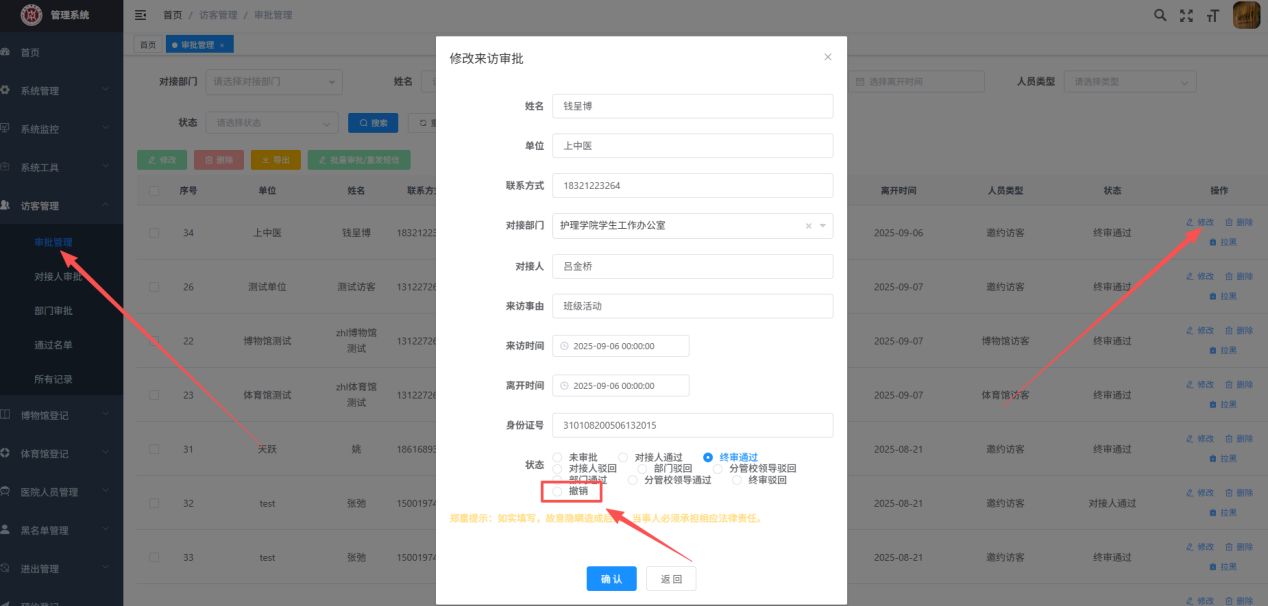Select the 未审批 status radio button
The image size is (1268, 606).
pos(558,457)
